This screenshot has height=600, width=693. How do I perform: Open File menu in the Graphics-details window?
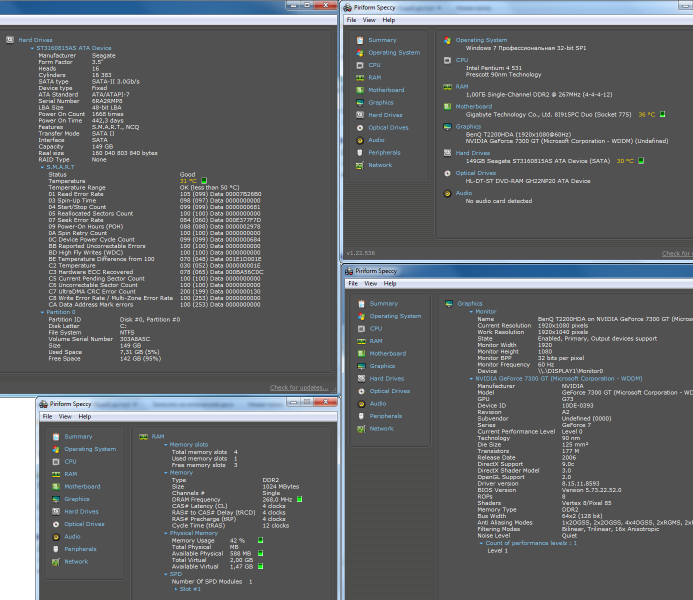click(353, 284)
